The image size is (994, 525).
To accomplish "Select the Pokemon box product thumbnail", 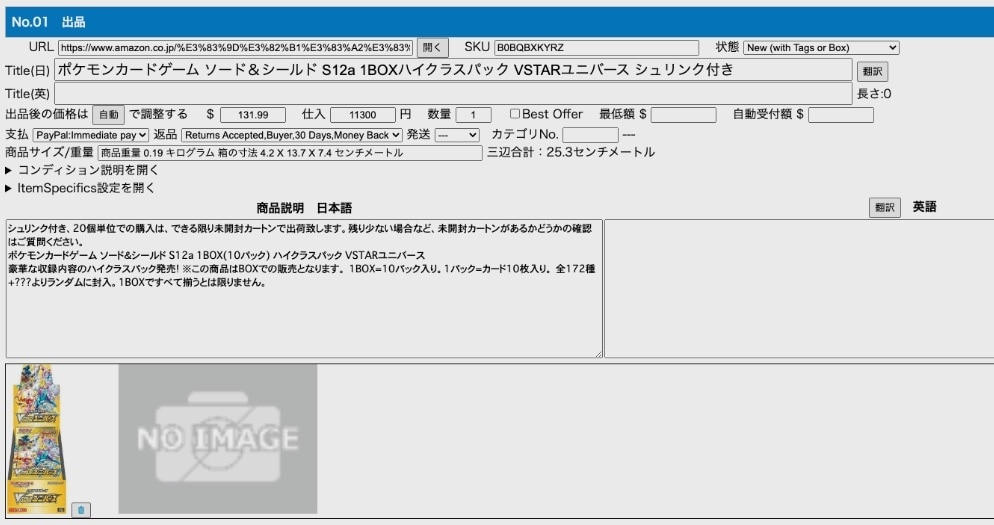I will (x=37, y=439).
